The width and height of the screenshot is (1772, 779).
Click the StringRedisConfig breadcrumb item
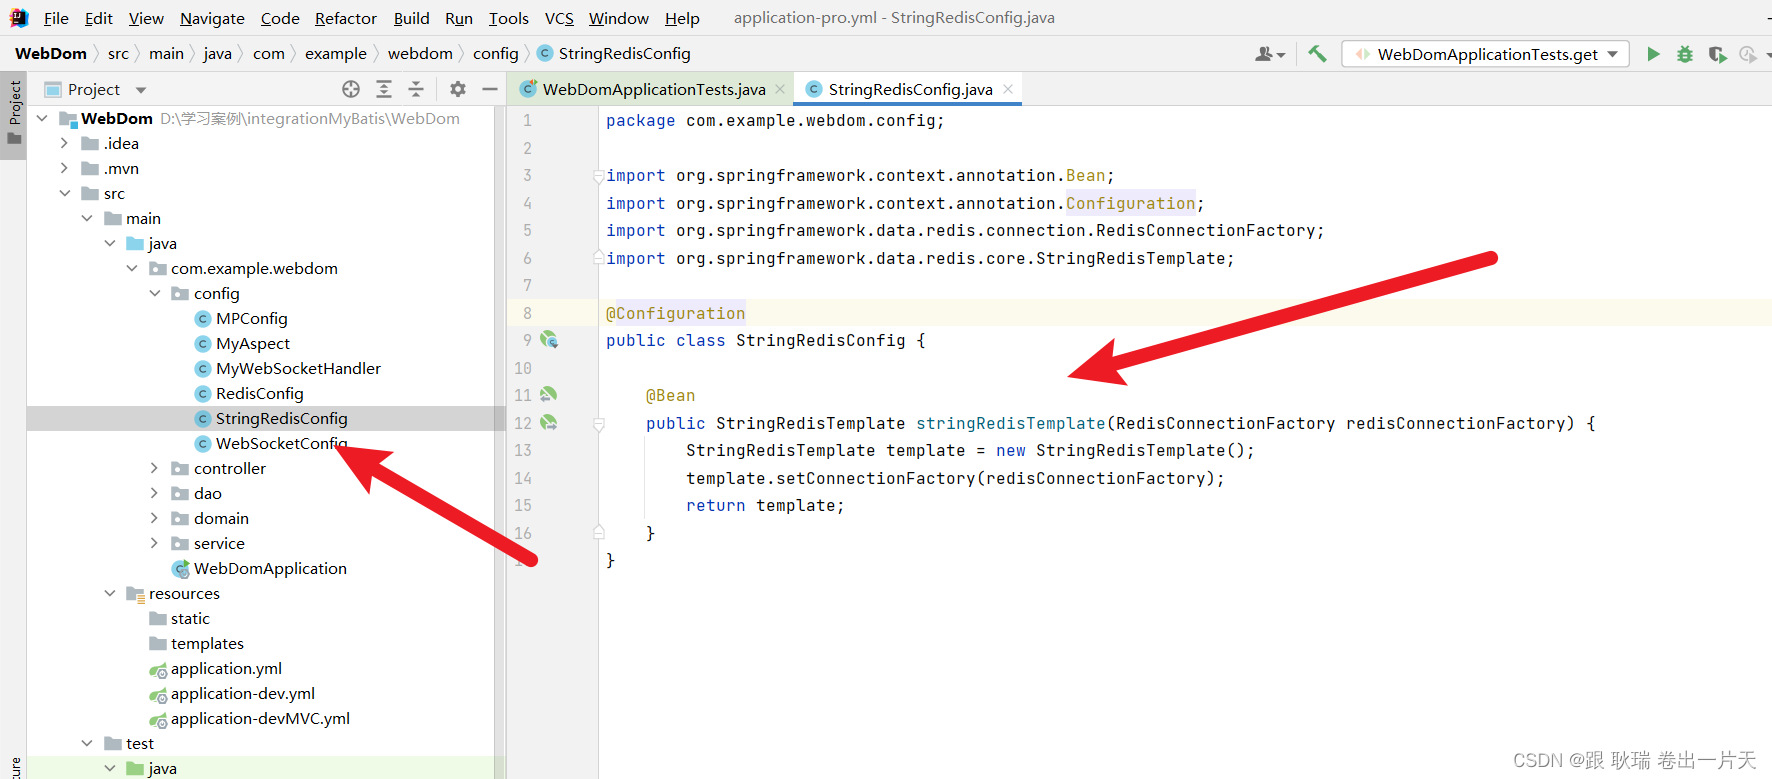(x=613, y=54)
